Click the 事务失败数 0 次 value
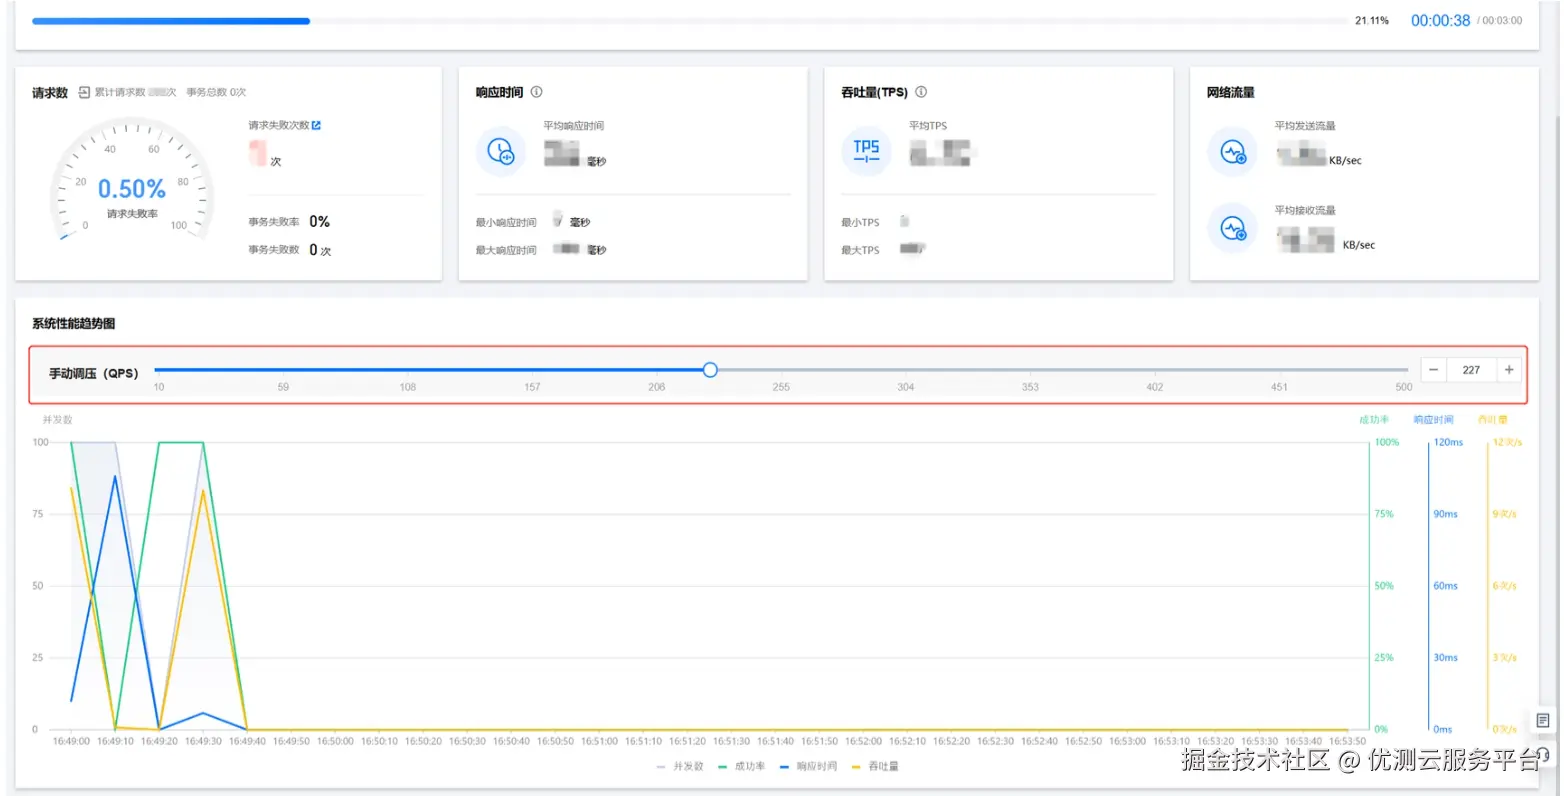 pos(320,250)
